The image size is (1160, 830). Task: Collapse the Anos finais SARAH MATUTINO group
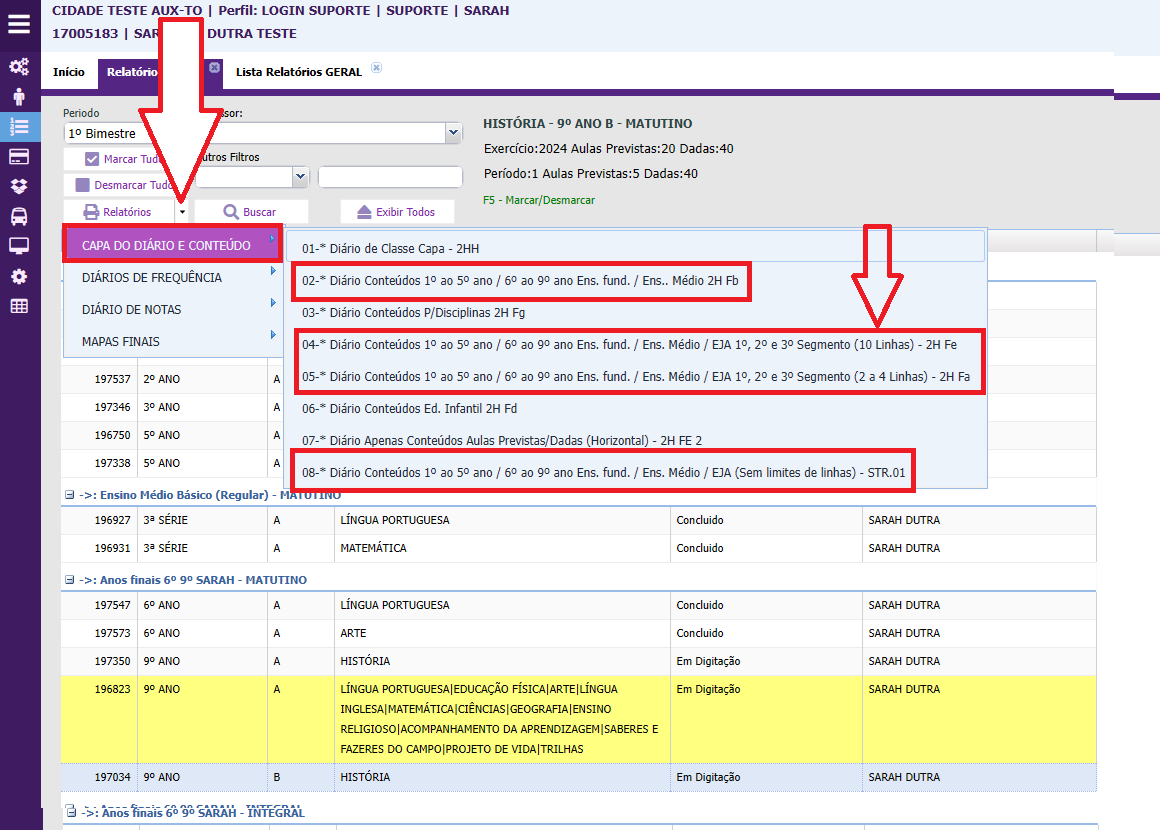tap(70, 580)
